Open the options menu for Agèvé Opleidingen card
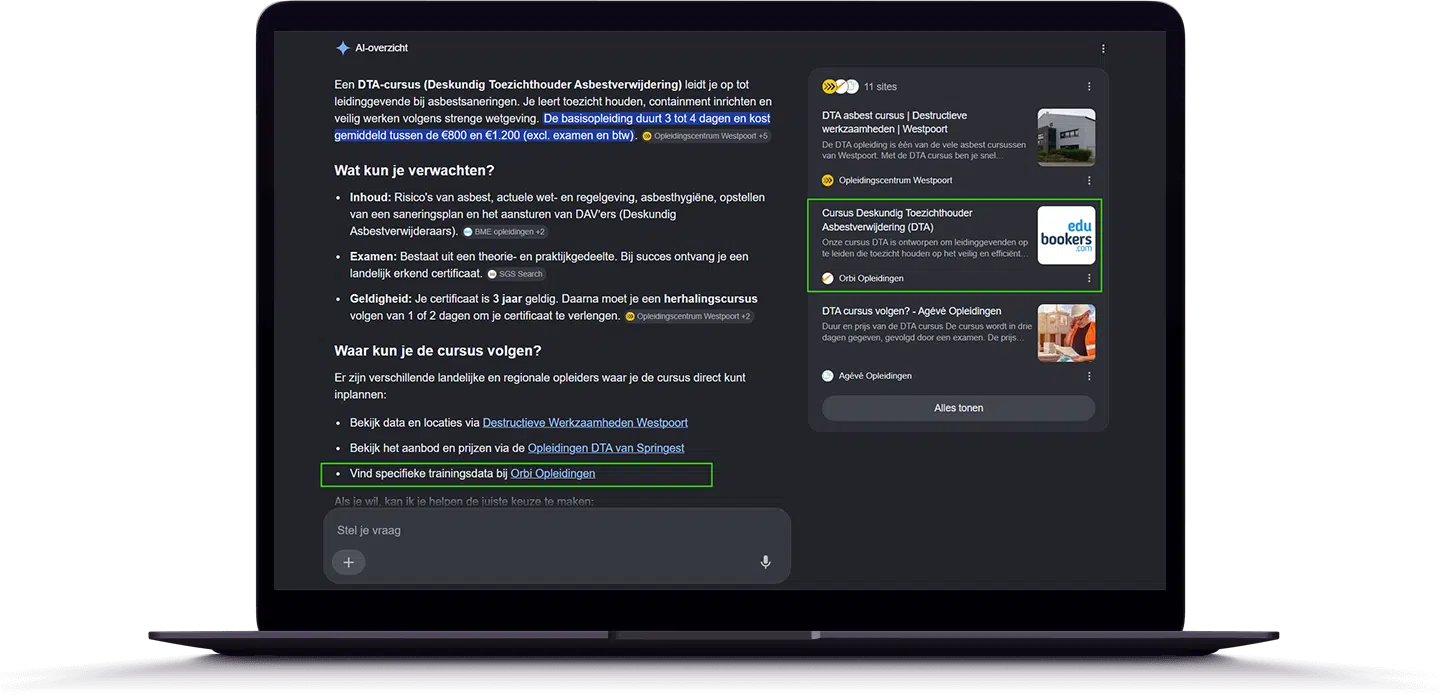This screenshot has width=1440, height=695. pyautogui.click(x=1089, y=376)
